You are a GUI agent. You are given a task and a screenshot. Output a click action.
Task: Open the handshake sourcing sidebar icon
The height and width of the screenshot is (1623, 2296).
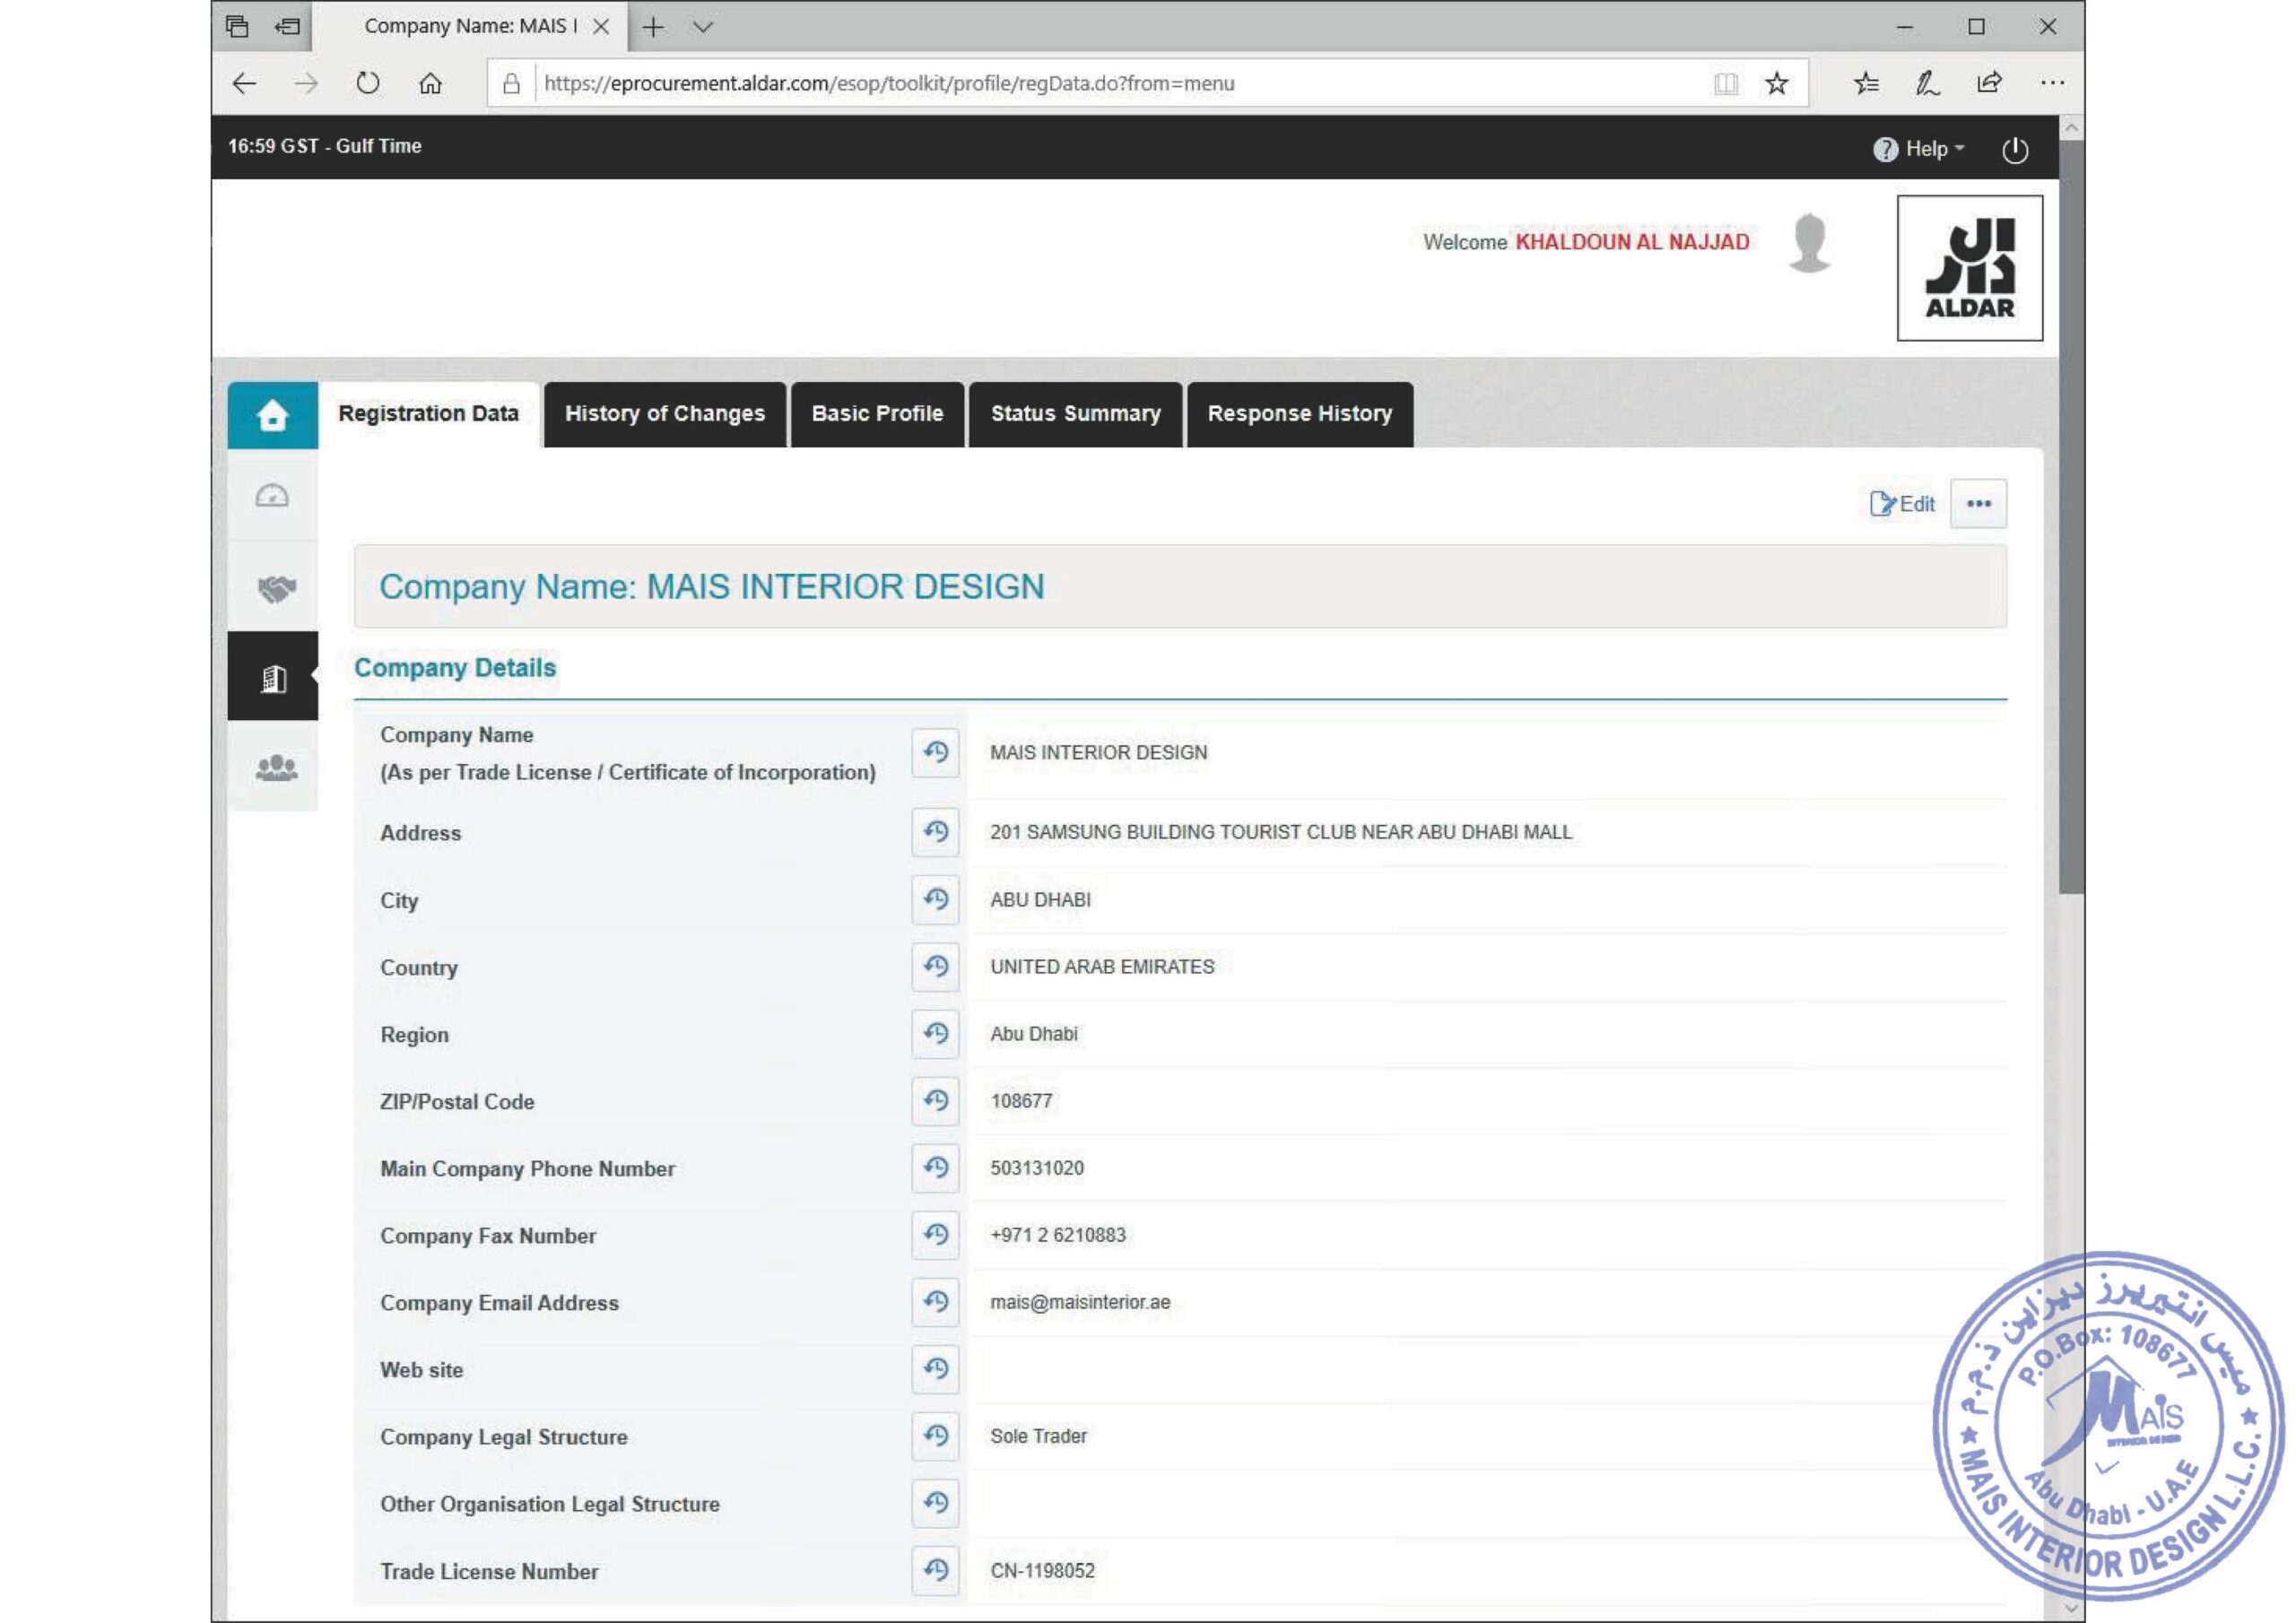[275, 588]
